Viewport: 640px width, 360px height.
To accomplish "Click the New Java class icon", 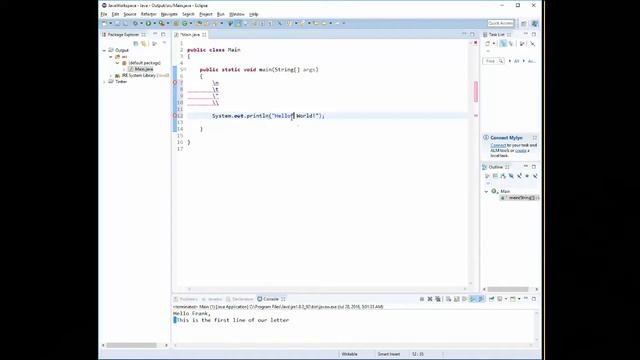I will coord(185,24).
